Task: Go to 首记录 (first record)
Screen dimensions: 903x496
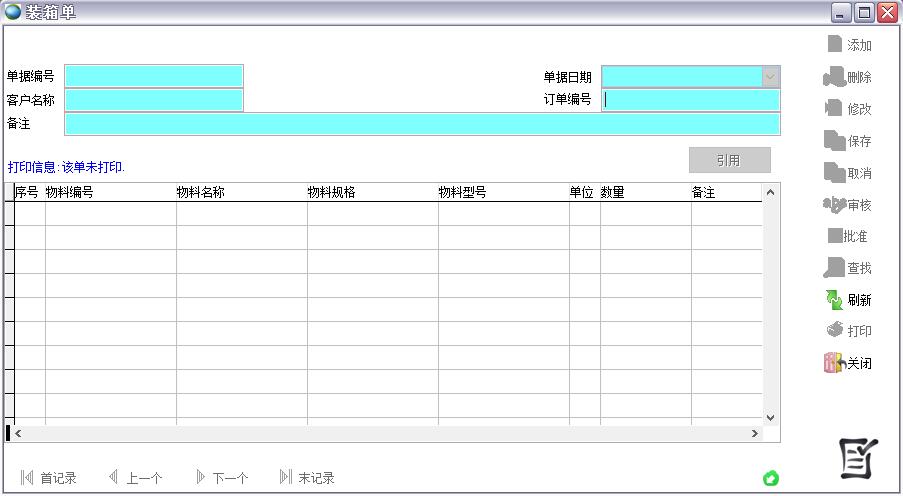Action: (48, 478)
